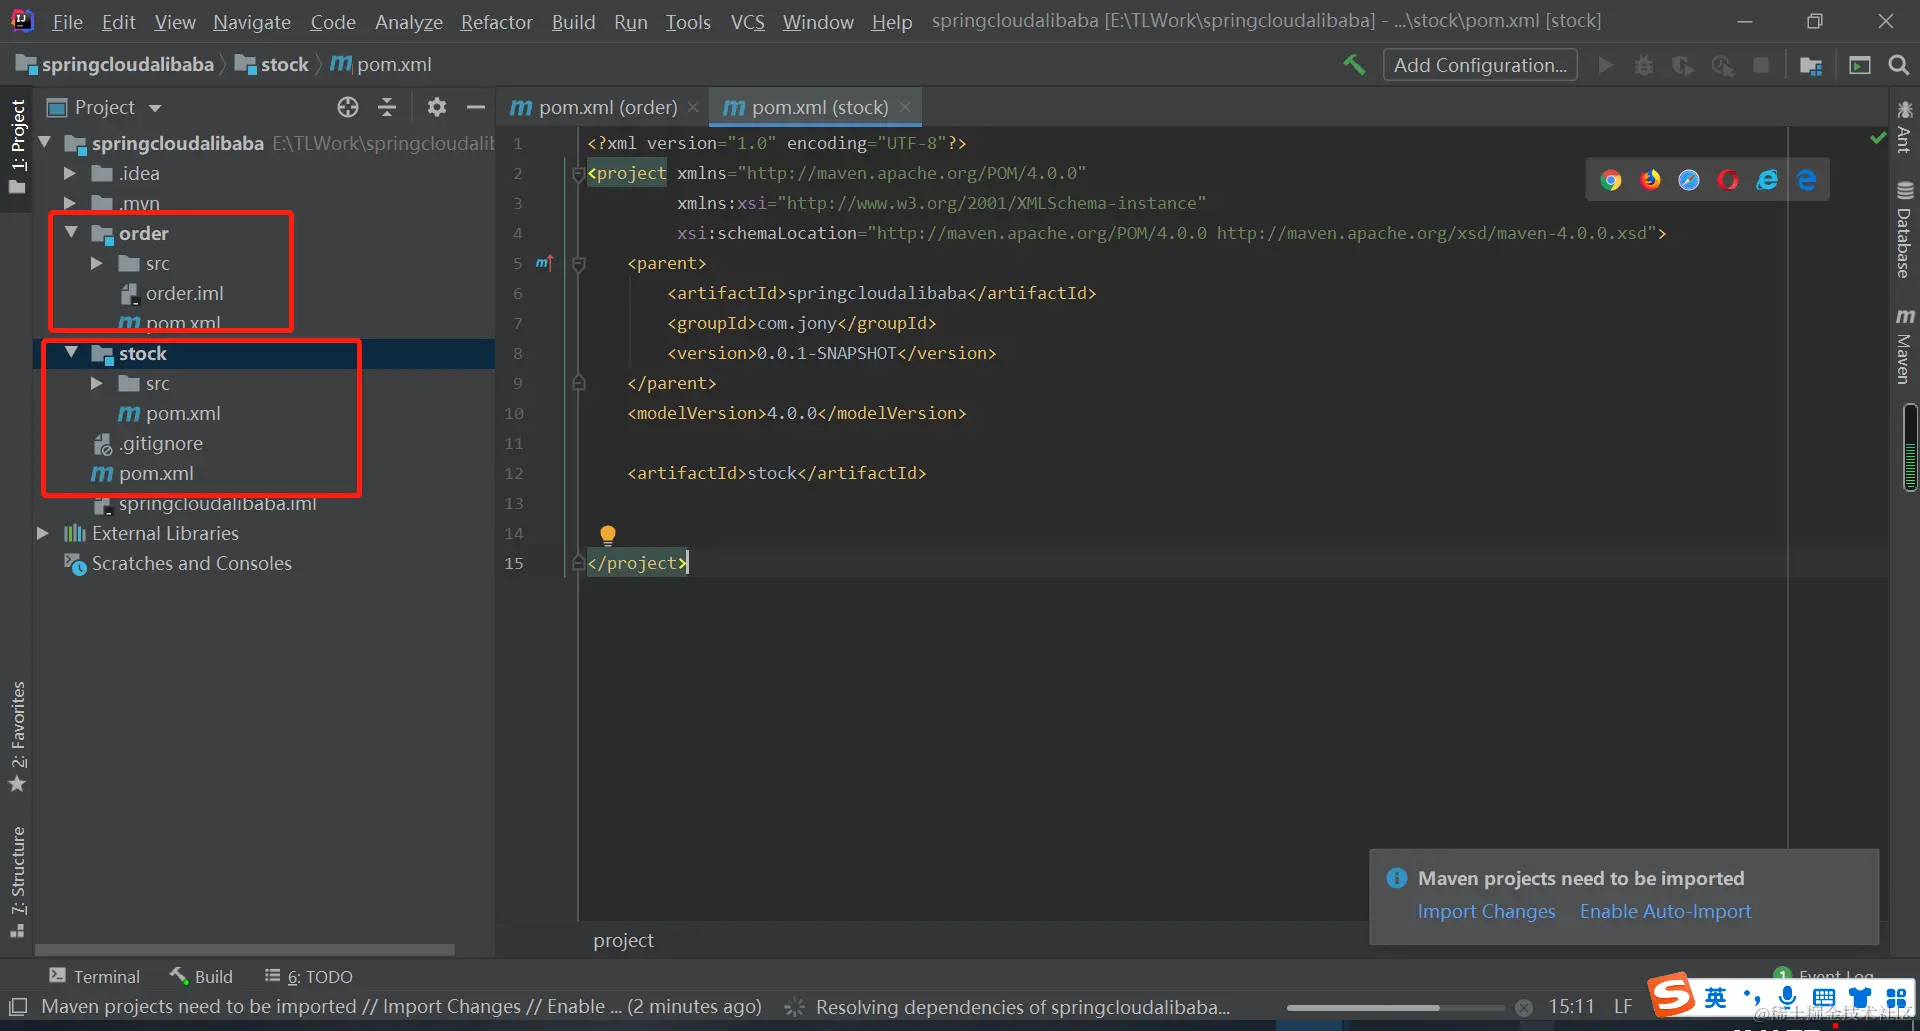Screen dimensions: 1920x1031
Task: Start debugging with the bug icon
Action: click(1644, 65)
